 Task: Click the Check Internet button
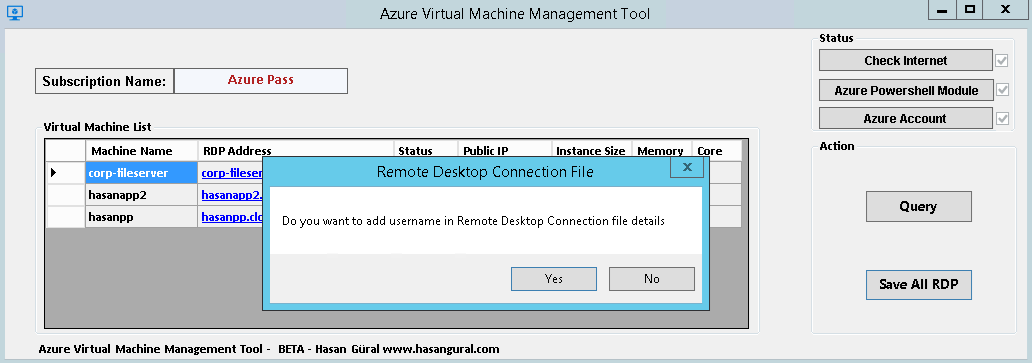[x=906, y=60]
